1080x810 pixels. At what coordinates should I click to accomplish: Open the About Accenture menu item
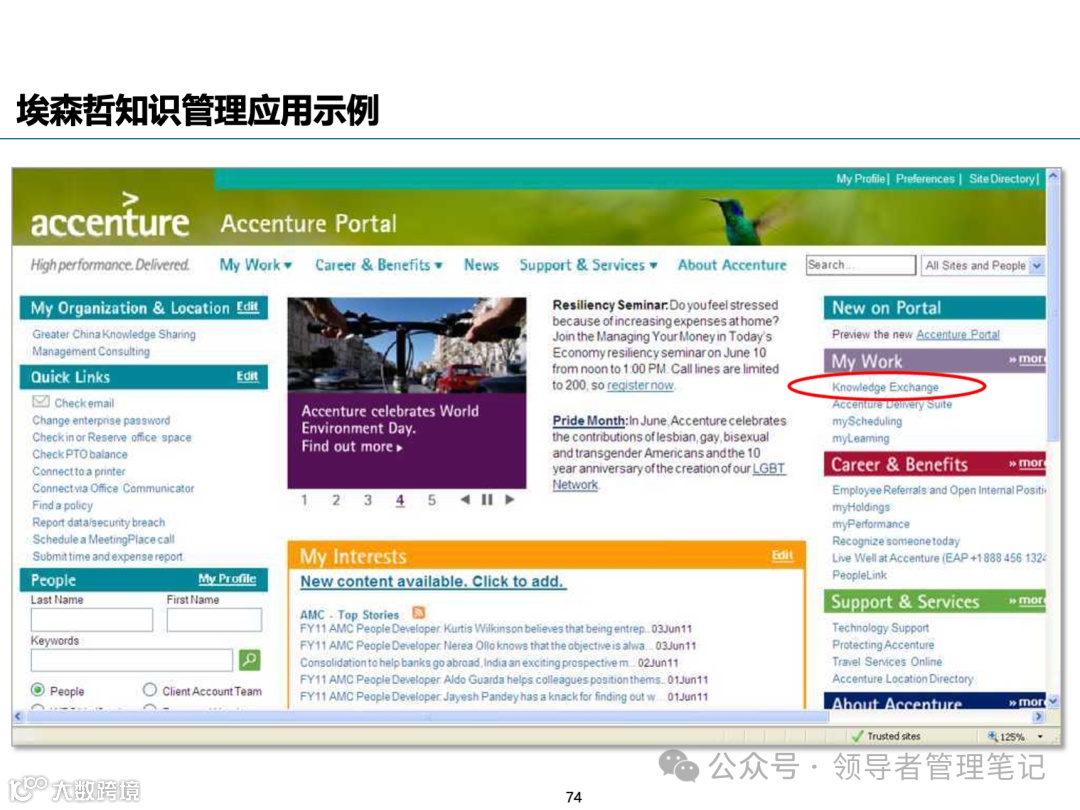click(x=731, y=265)
